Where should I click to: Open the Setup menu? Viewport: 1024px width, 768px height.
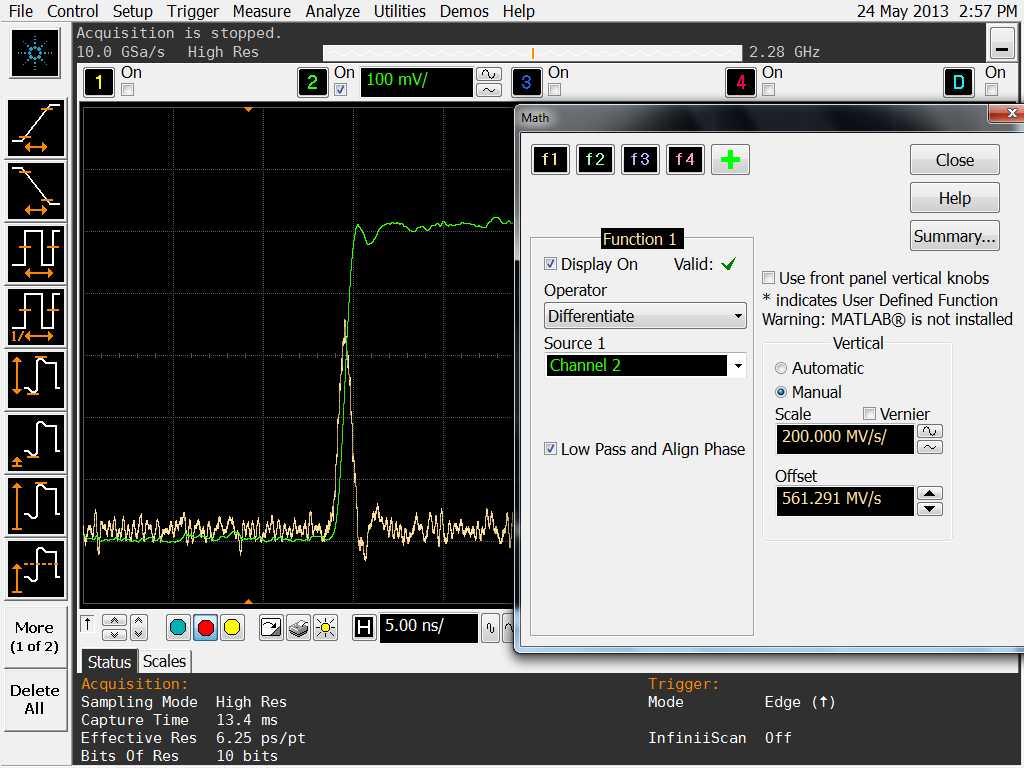(x=133, y=11)
